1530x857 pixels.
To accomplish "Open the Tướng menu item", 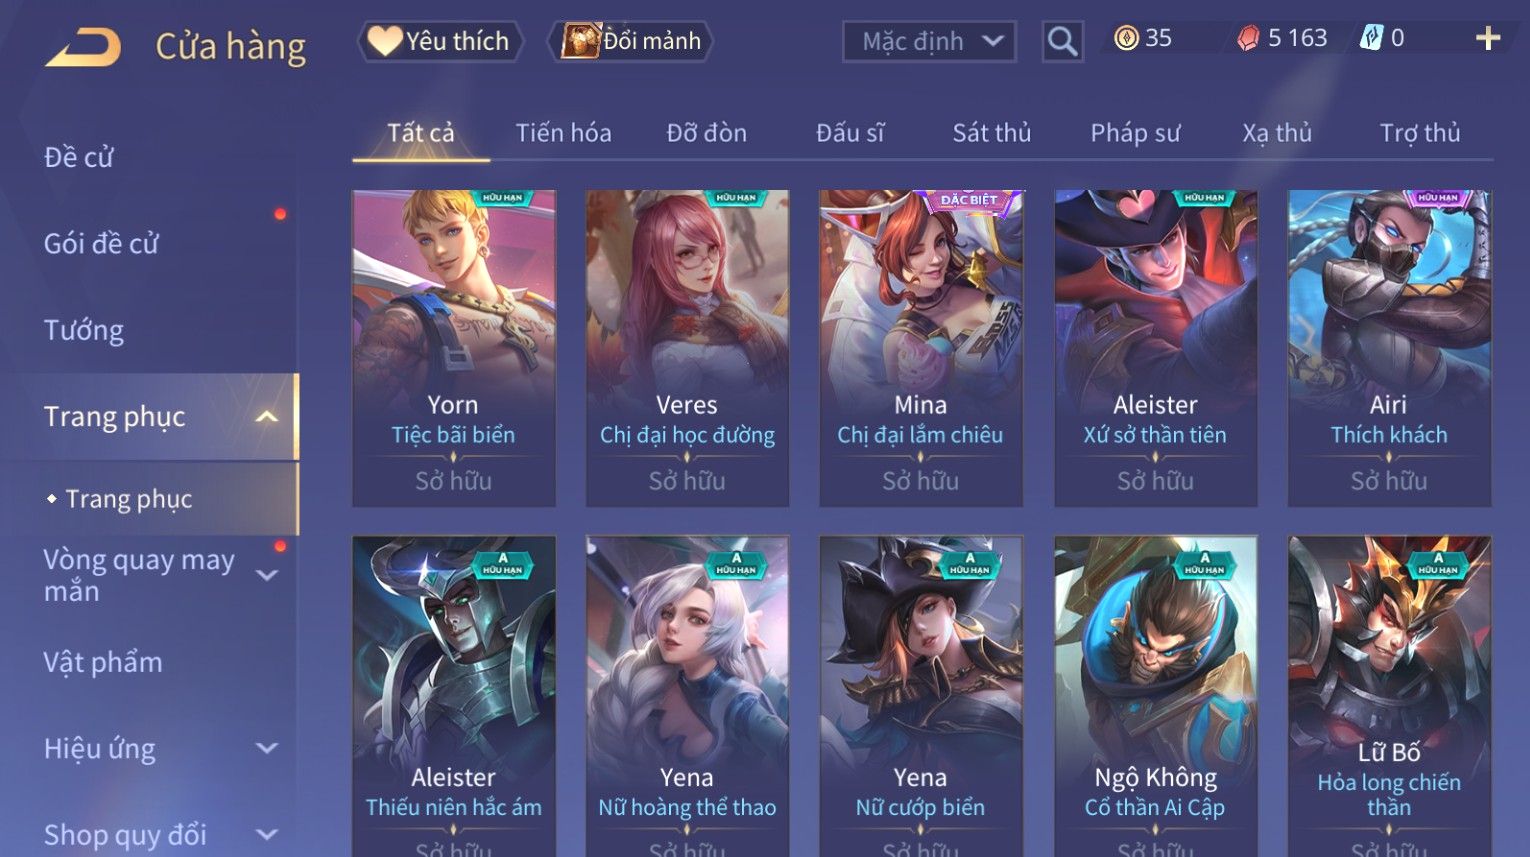I will [x=84, y=330].
